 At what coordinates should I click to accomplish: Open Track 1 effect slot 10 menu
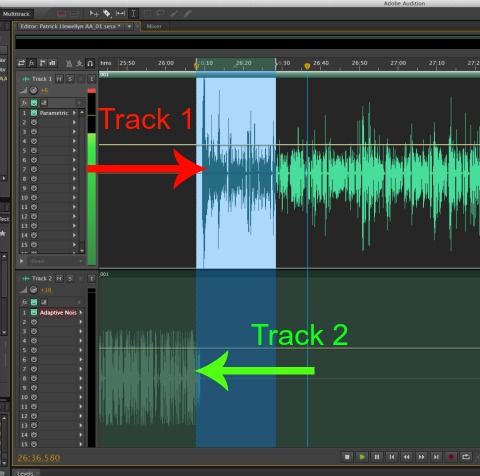(x=74, y=197)
